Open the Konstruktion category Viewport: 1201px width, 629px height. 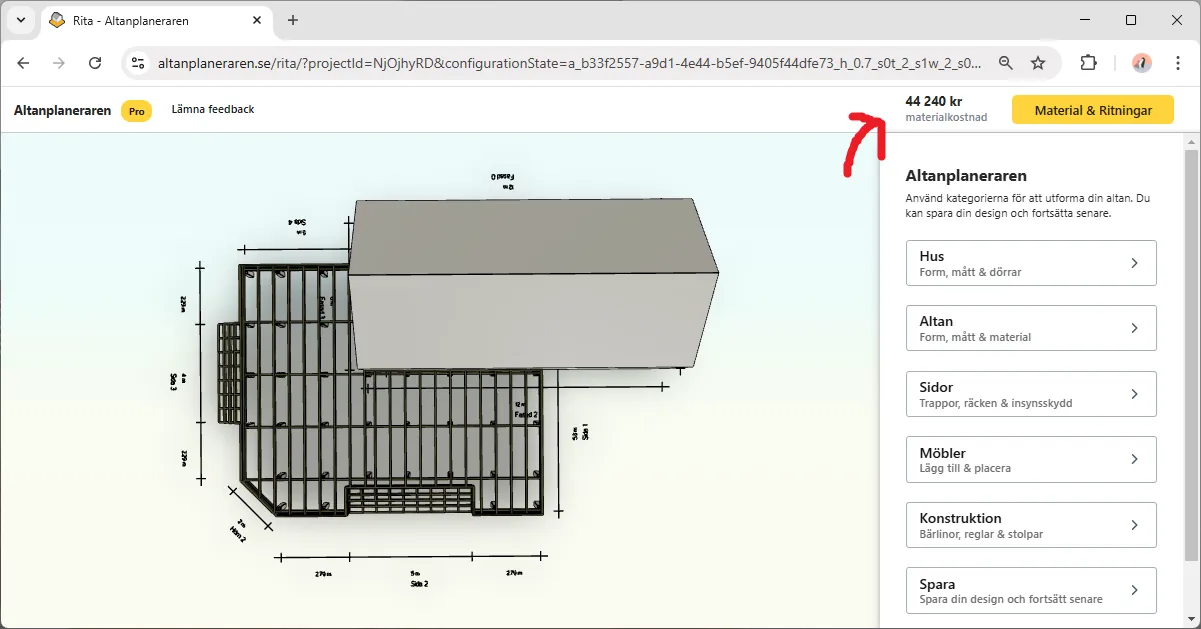pos(1030,525)
